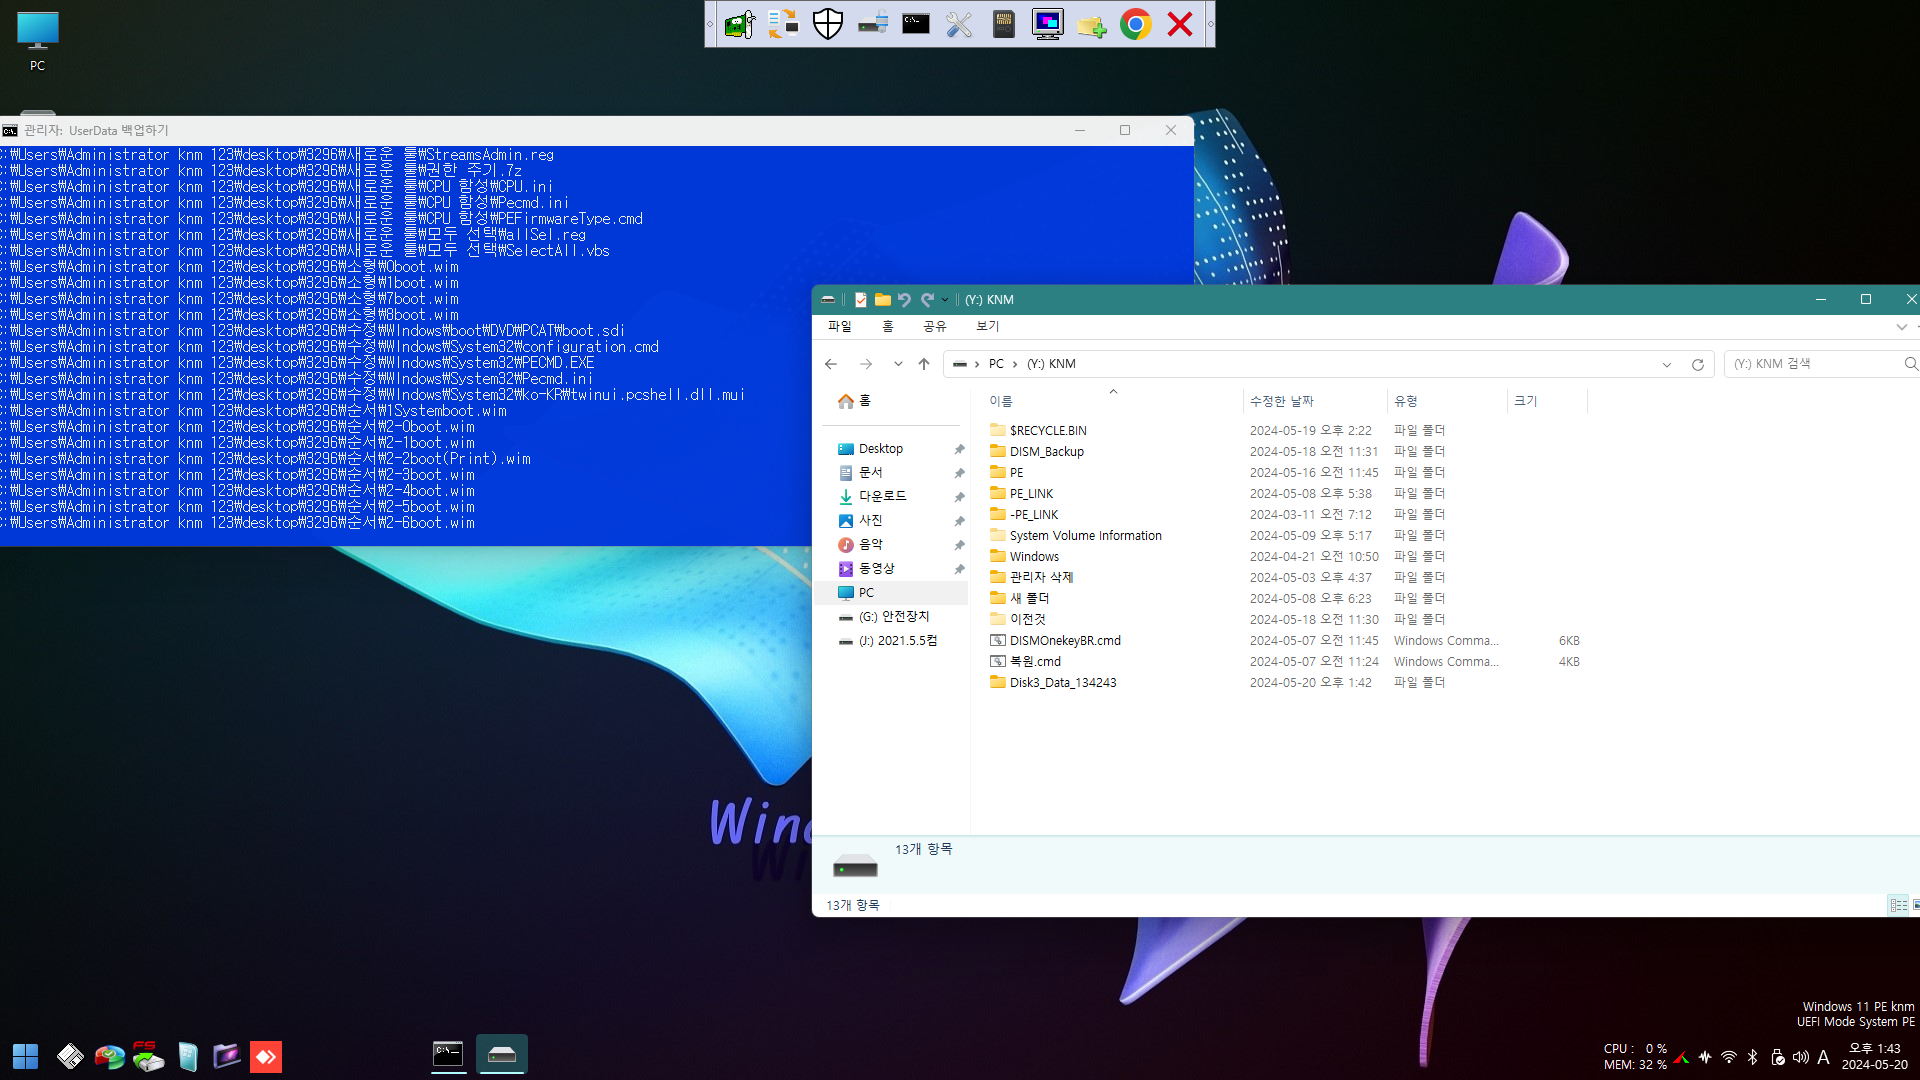Launch the floppy disk backup tool on taskbar
This screenshot has width=1920, height=1080.
click(70, 1056)
